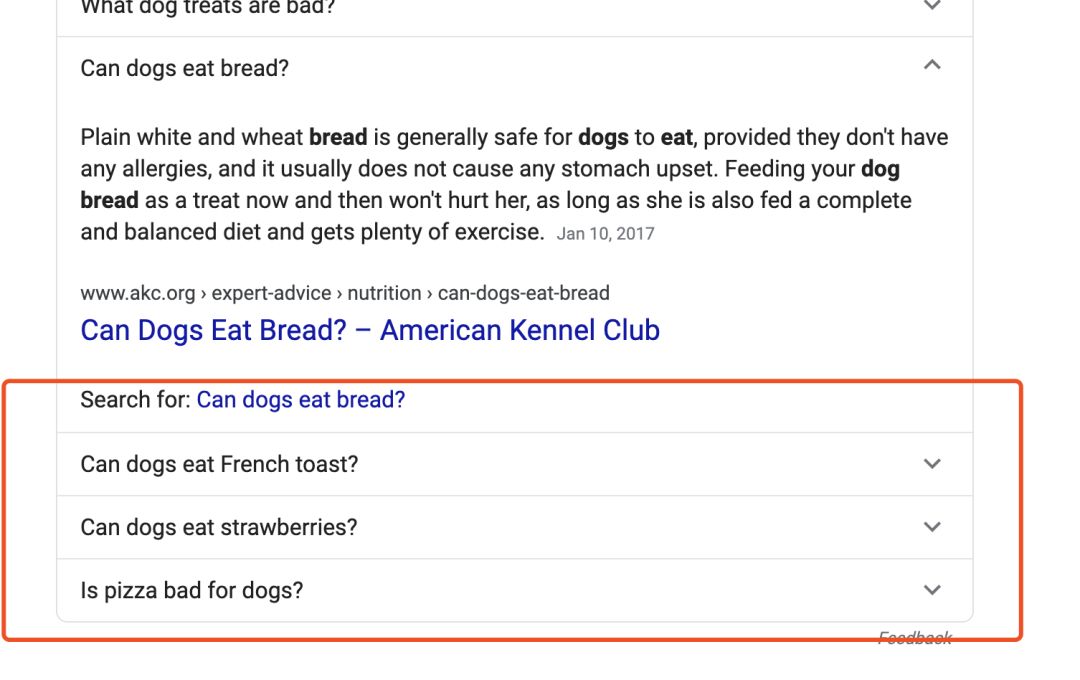Click the 'Jan 10, 2017' date

click(x=605, y=234)
